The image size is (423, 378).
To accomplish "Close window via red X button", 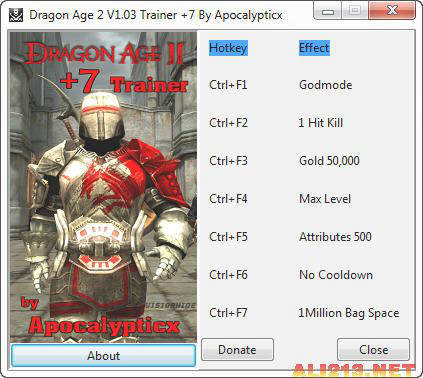I will 392,11.
